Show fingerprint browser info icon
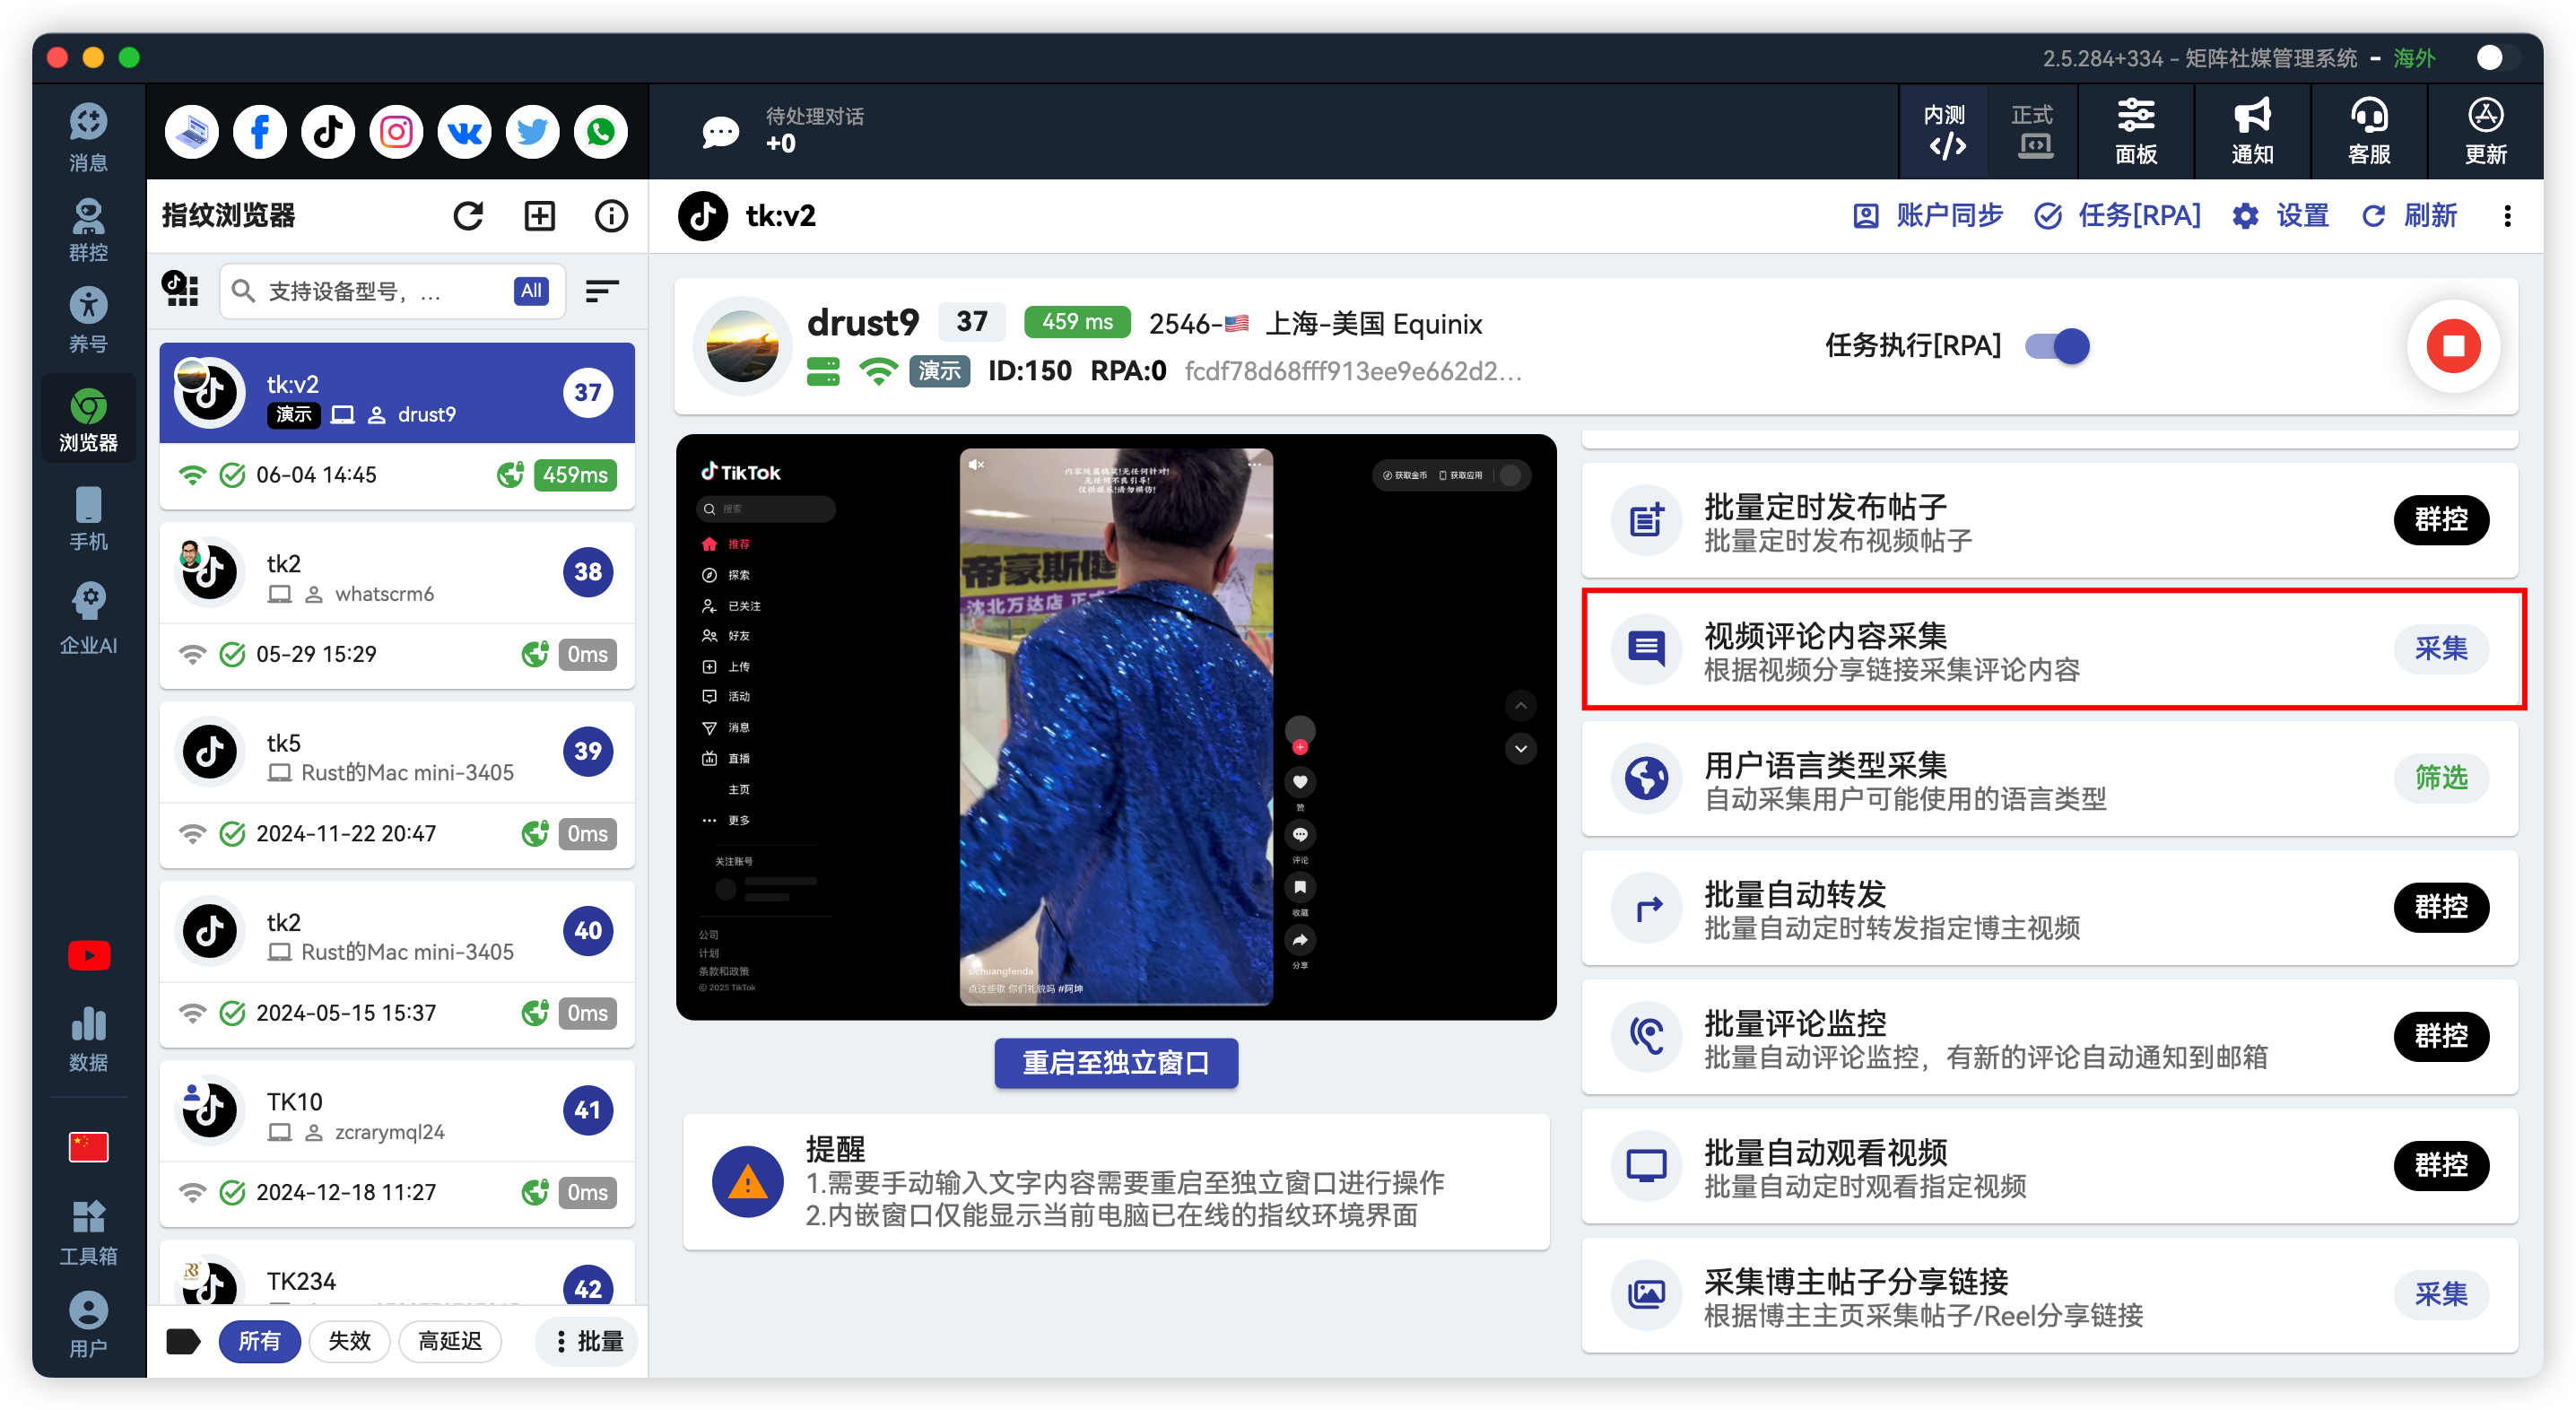The image size is (2576, 1410). coord(611,216)
